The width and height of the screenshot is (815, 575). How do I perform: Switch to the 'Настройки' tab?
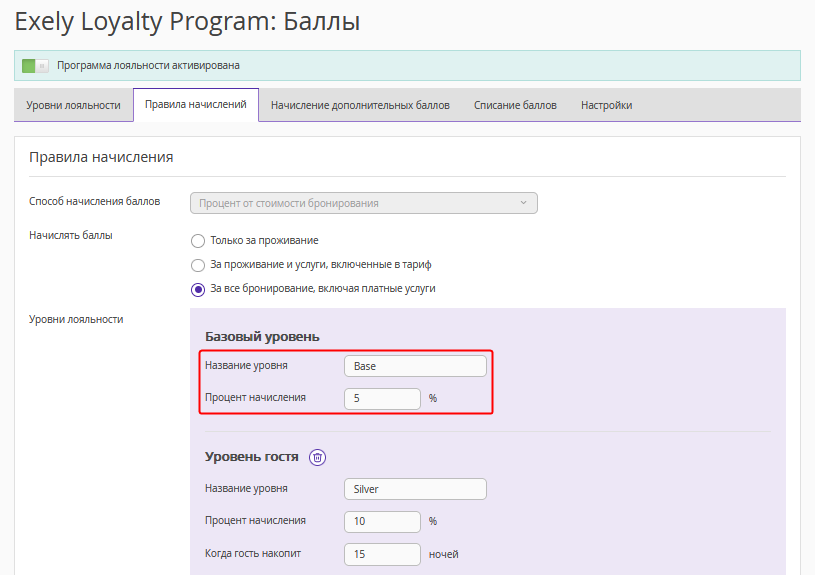[x=607, y=106]
